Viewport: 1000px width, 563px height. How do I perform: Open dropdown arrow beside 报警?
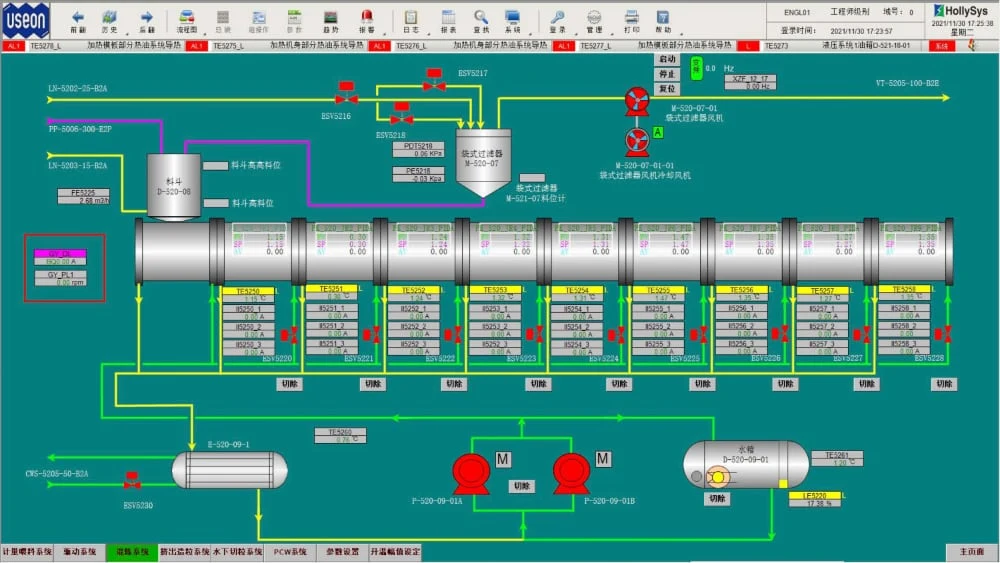coord(385,33)
